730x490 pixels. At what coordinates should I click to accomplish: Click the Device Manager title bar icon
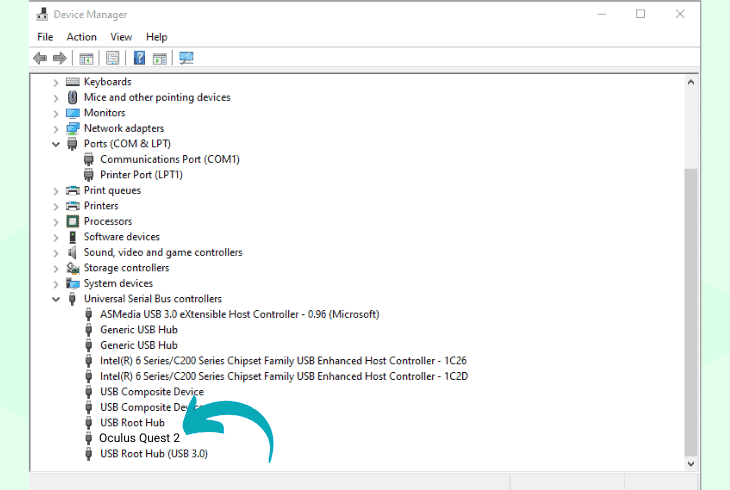tap(42, 14)
